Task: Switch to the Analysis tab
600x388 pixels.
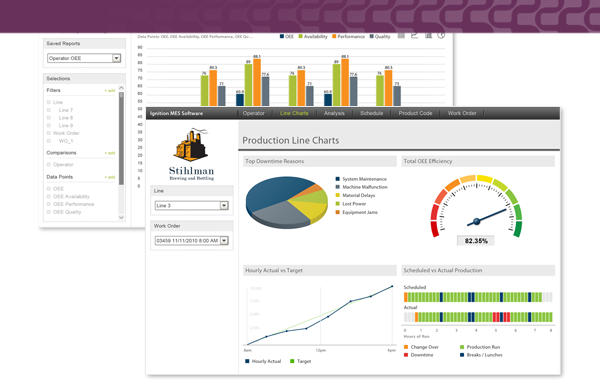Action: tap(334, 113)
